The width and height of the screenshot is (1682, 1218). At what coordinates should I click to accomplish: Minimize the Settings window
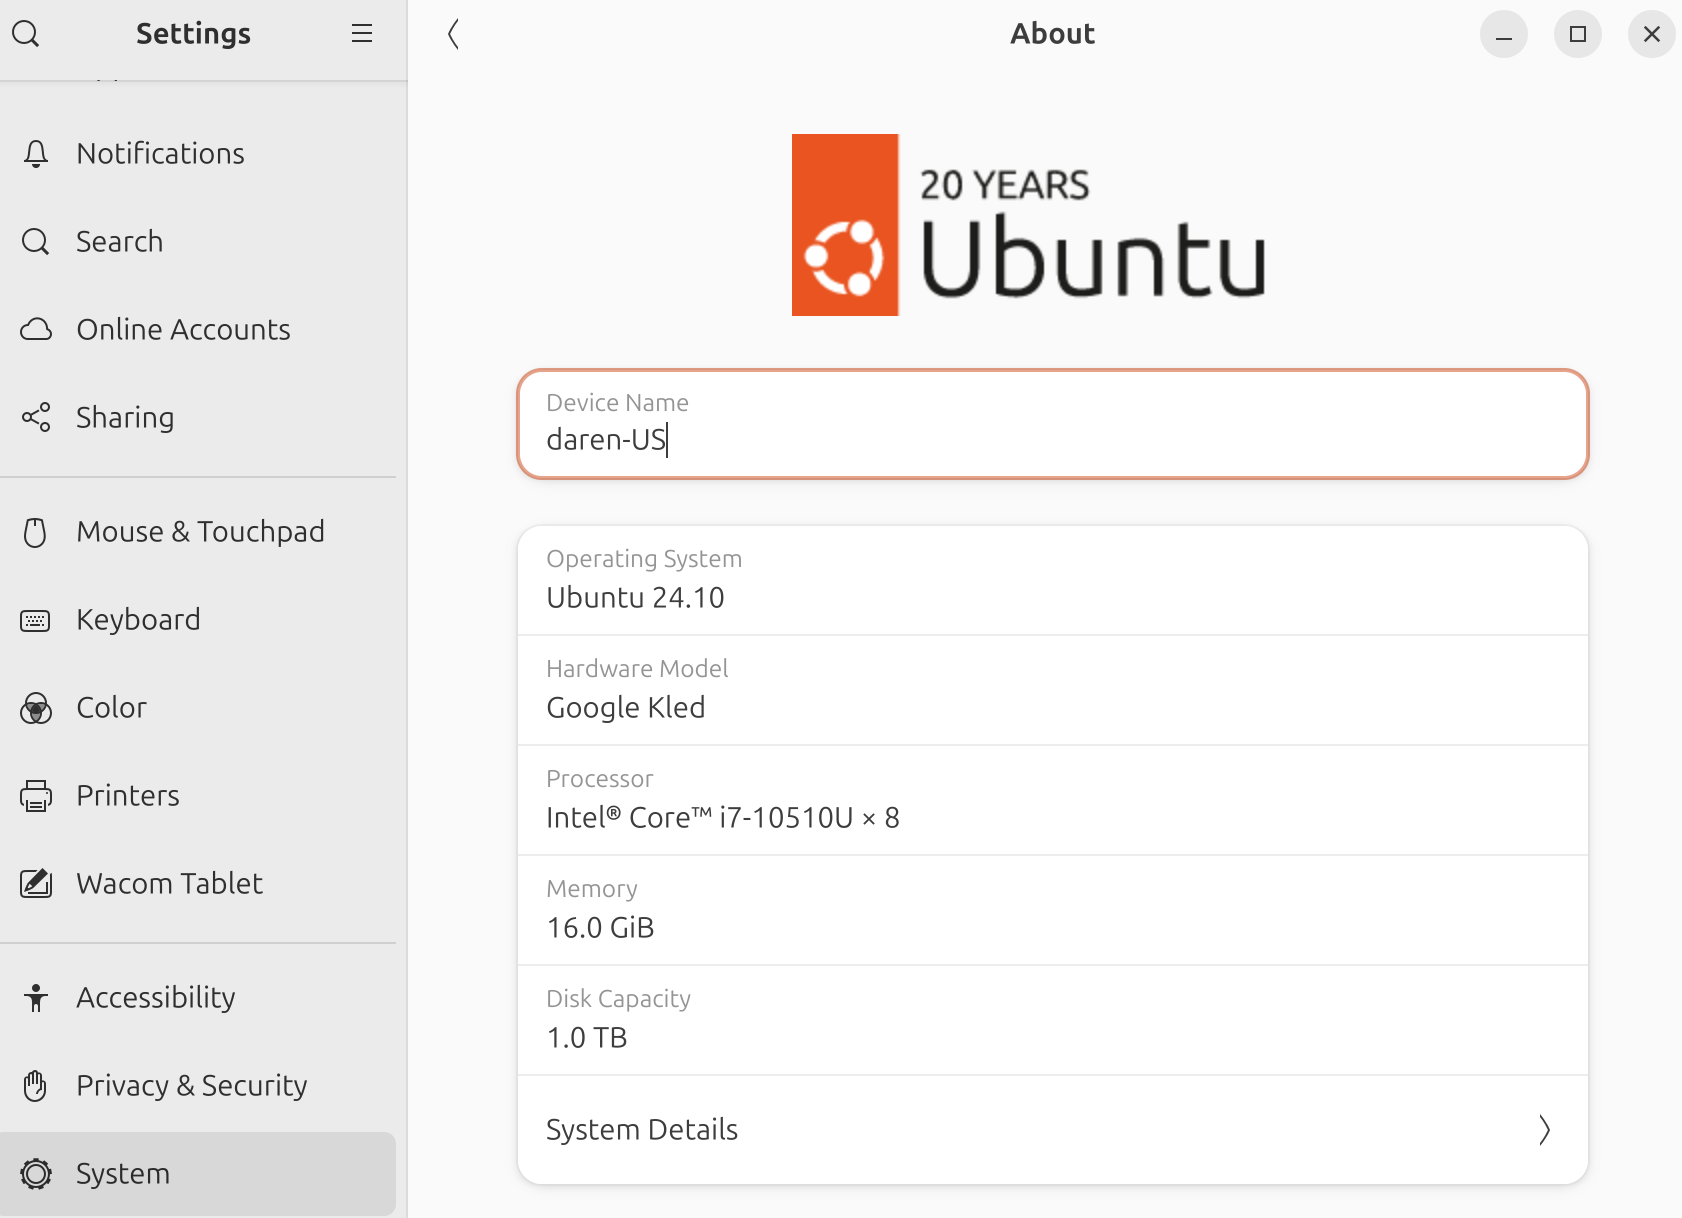click(x=1504, y=34)
